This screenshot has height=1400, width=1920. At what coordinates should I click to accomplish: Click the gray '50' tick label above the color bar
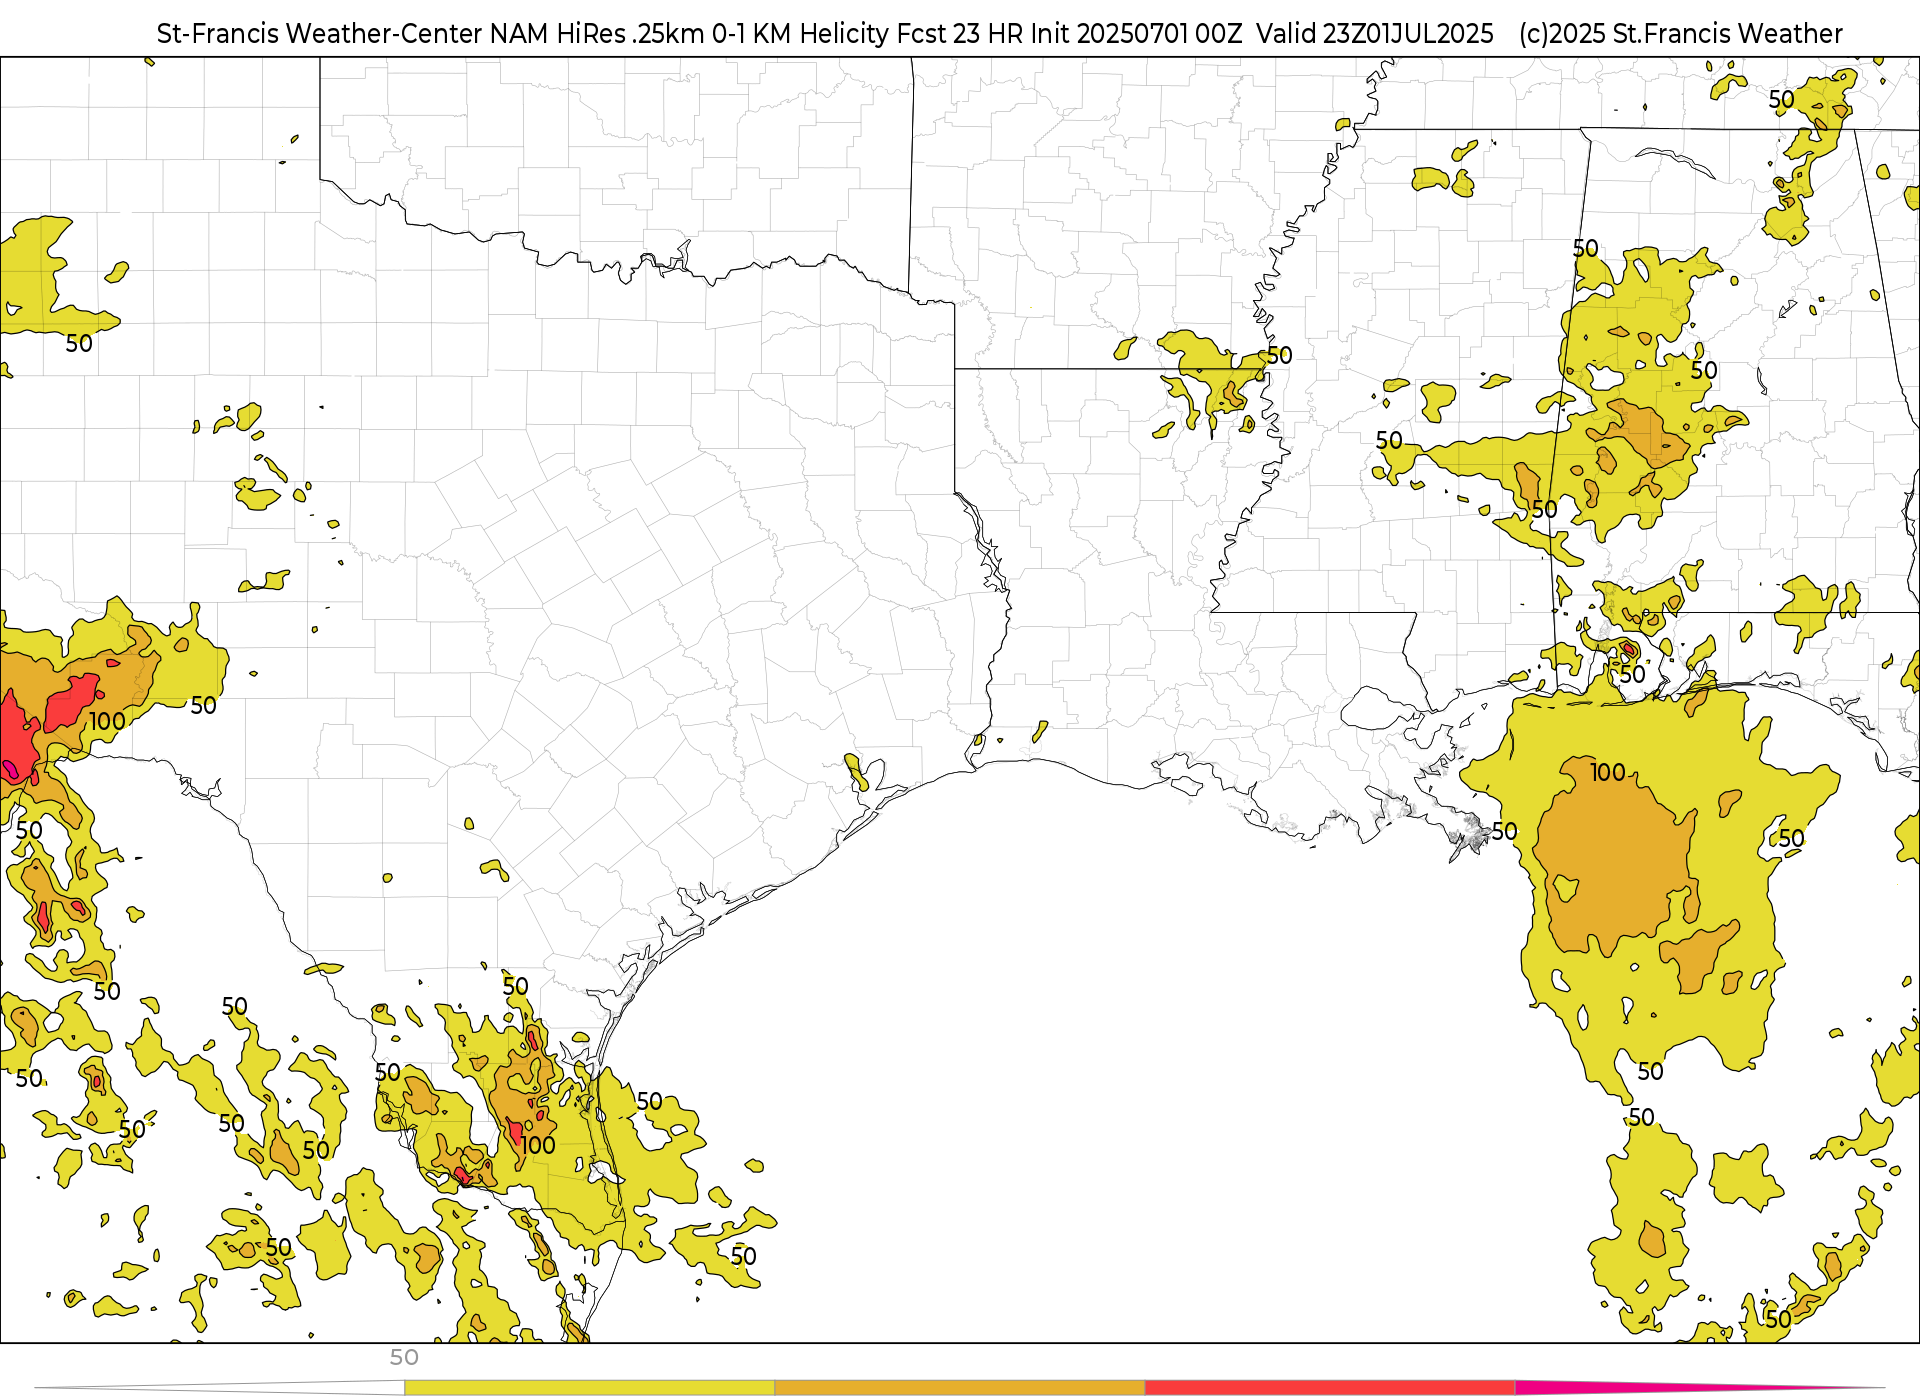pos(404,1358)
